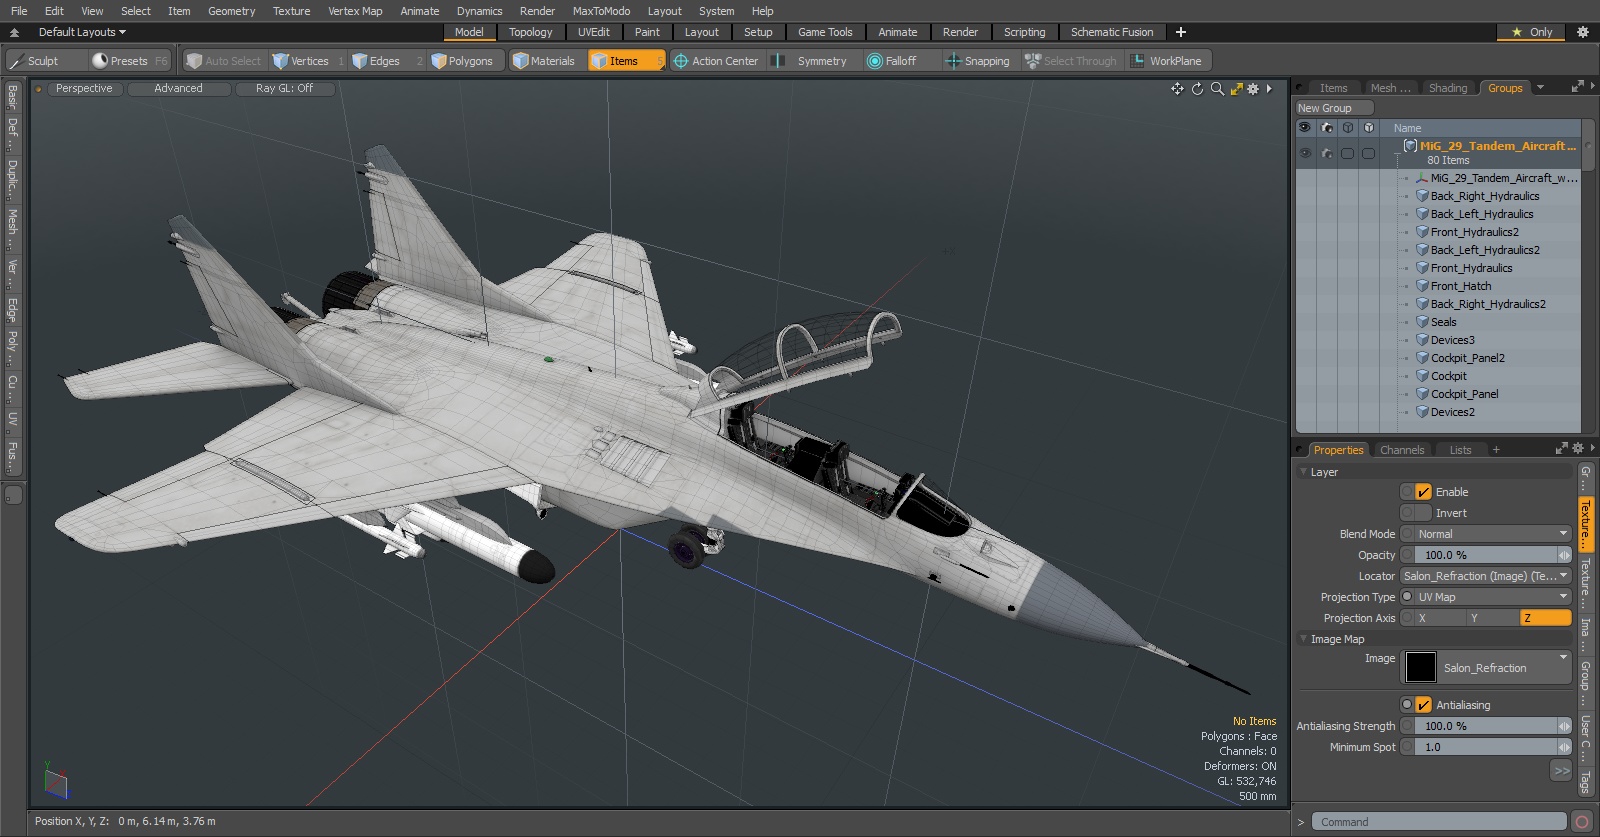Click the Advanced shading button
Viewport: 1600px width, 837px height.
[178, 89]
